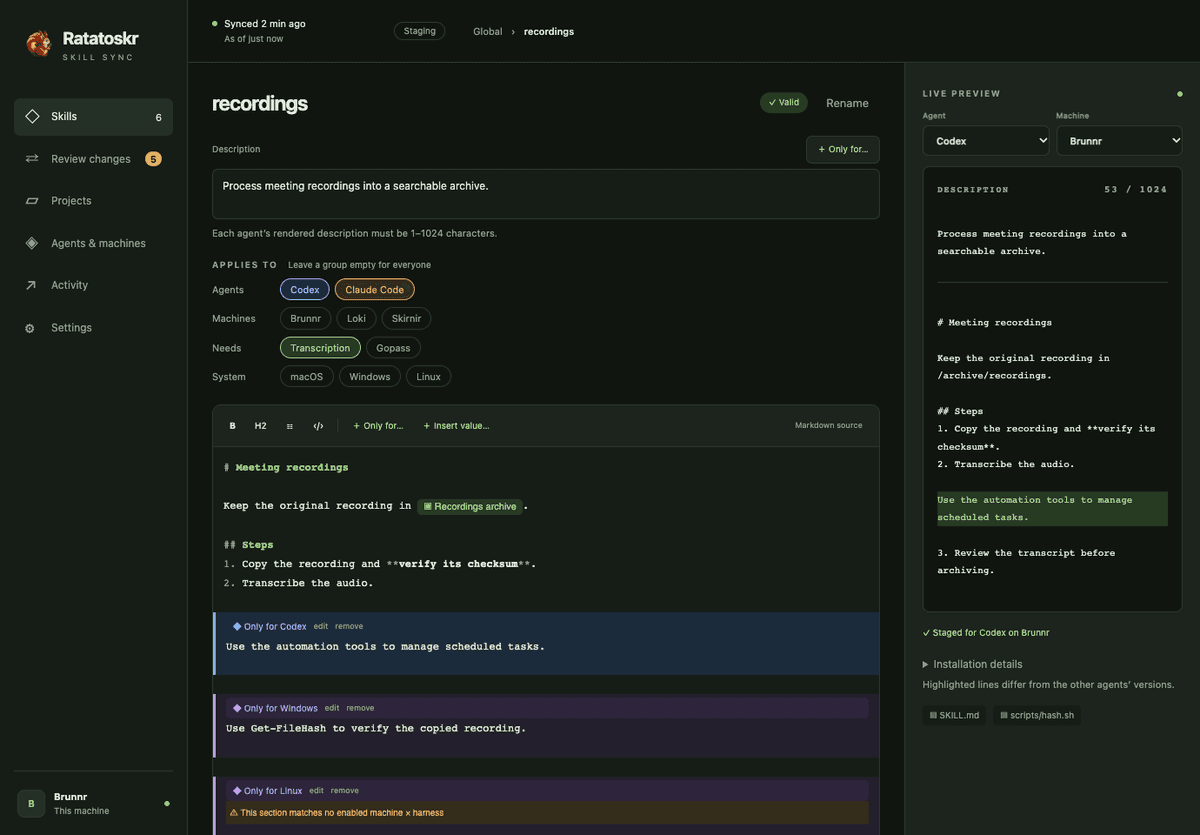The image size is (1200, 835).
Task: Click the green synced status dot
Action: pos(215,23)
